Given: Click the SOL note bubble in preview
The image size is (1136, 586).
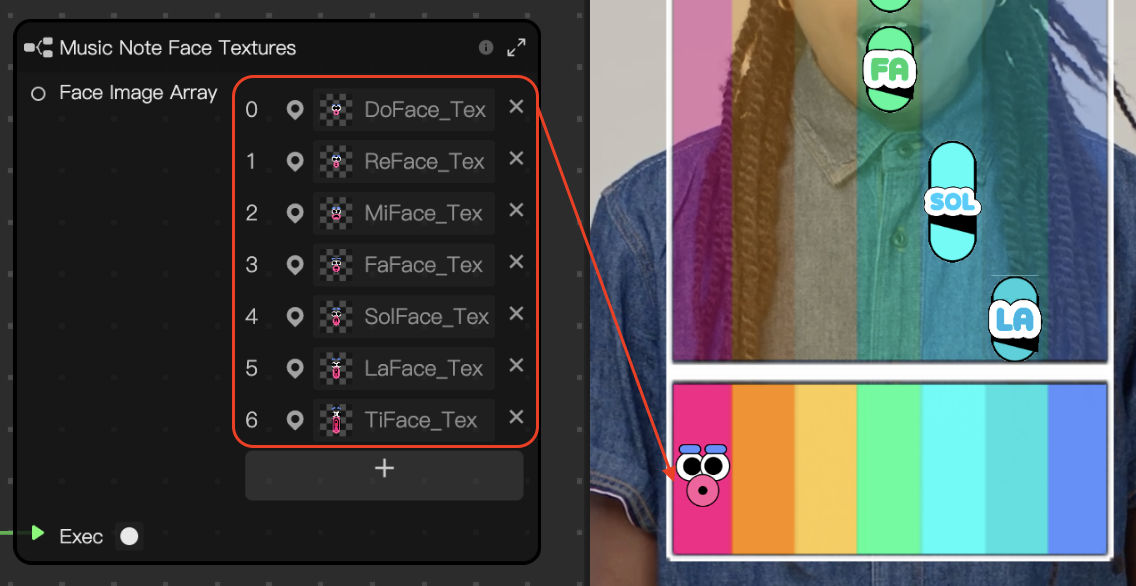Looking at the screenshot, I should click(x=952, y=201).
